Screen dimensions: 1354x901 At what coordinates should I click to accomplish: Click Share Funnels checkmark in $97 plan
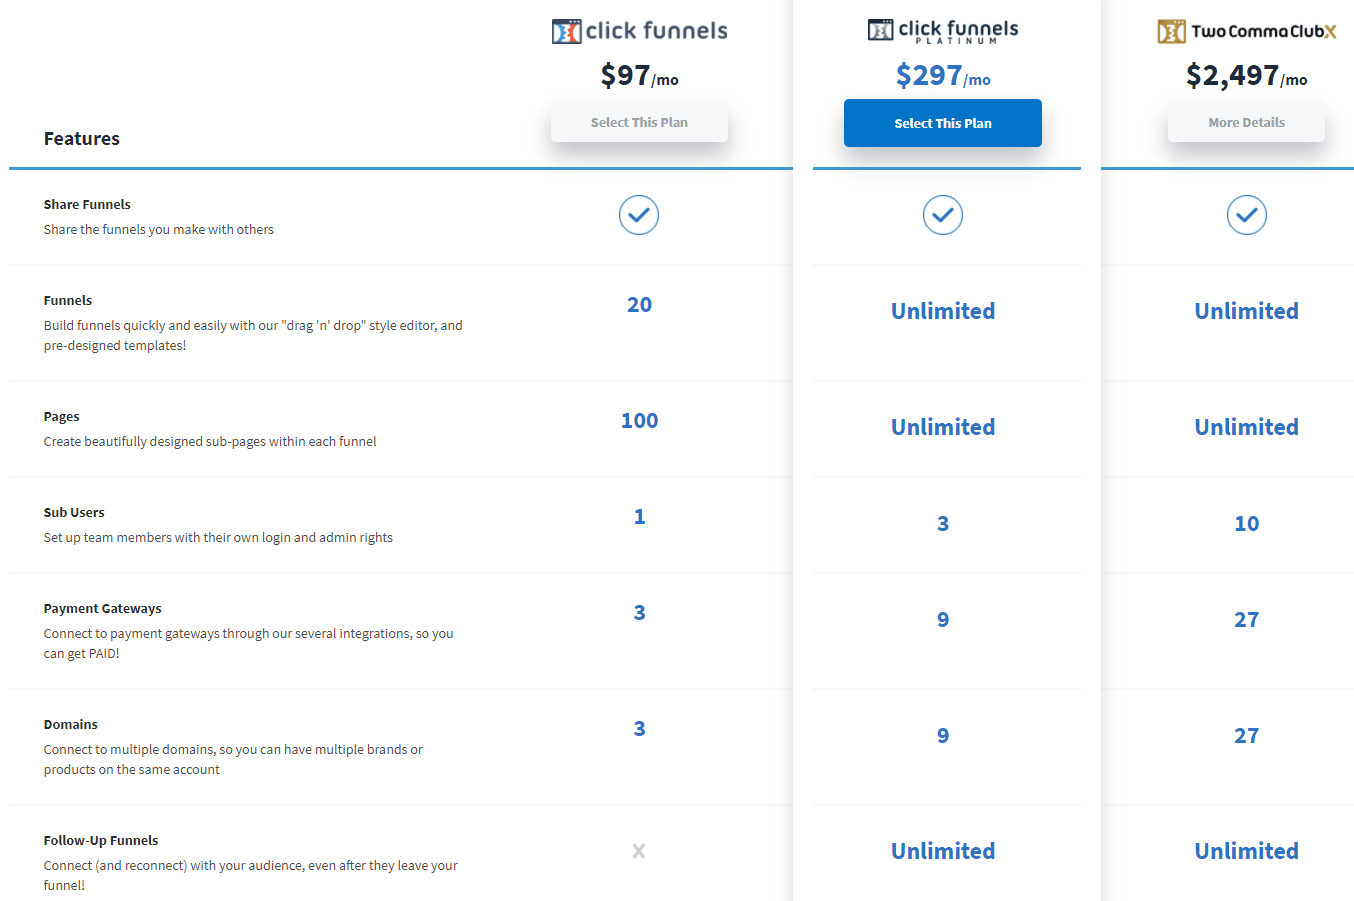pyautogui.click(x=639, y=215)
